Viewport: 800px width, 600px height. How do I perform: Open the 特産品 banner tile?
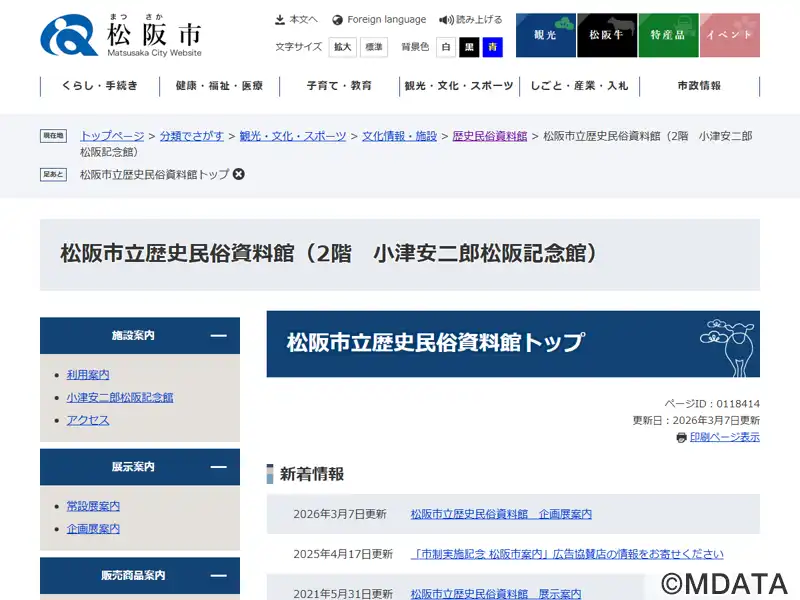[668, 35]
